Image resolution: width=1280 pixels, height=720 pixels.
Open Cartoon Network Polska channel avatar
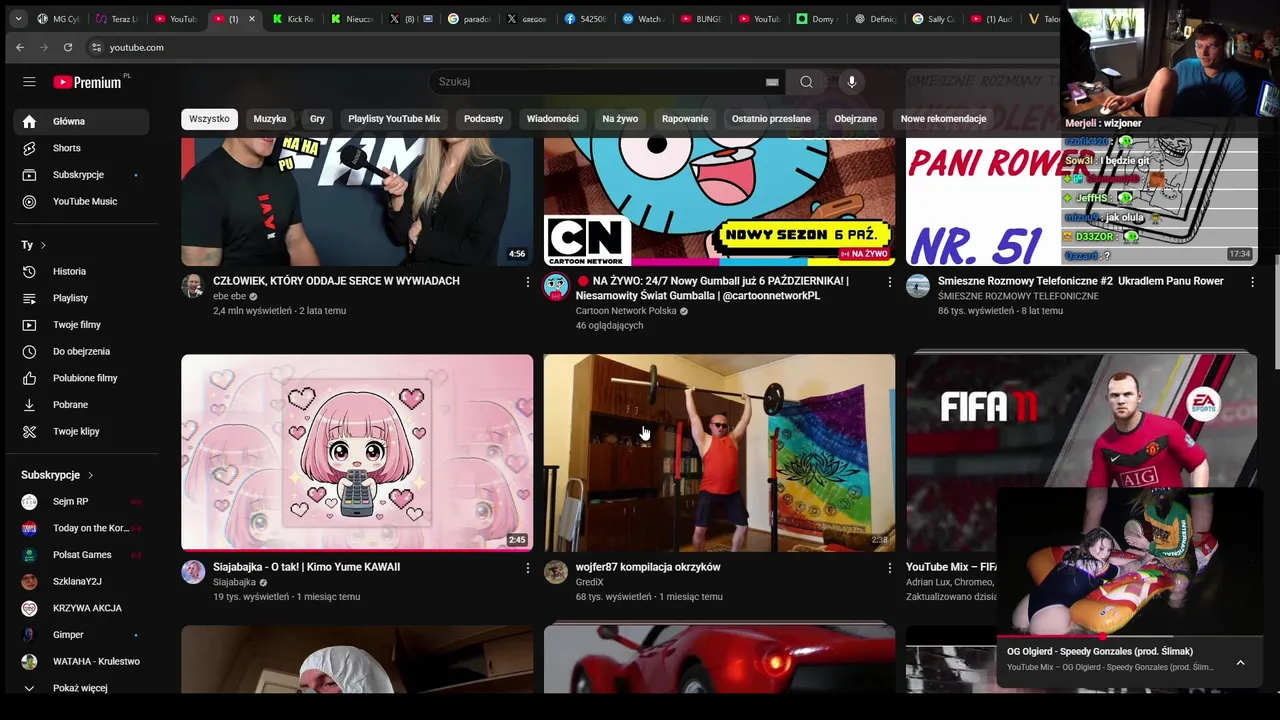tap(556, 287)
